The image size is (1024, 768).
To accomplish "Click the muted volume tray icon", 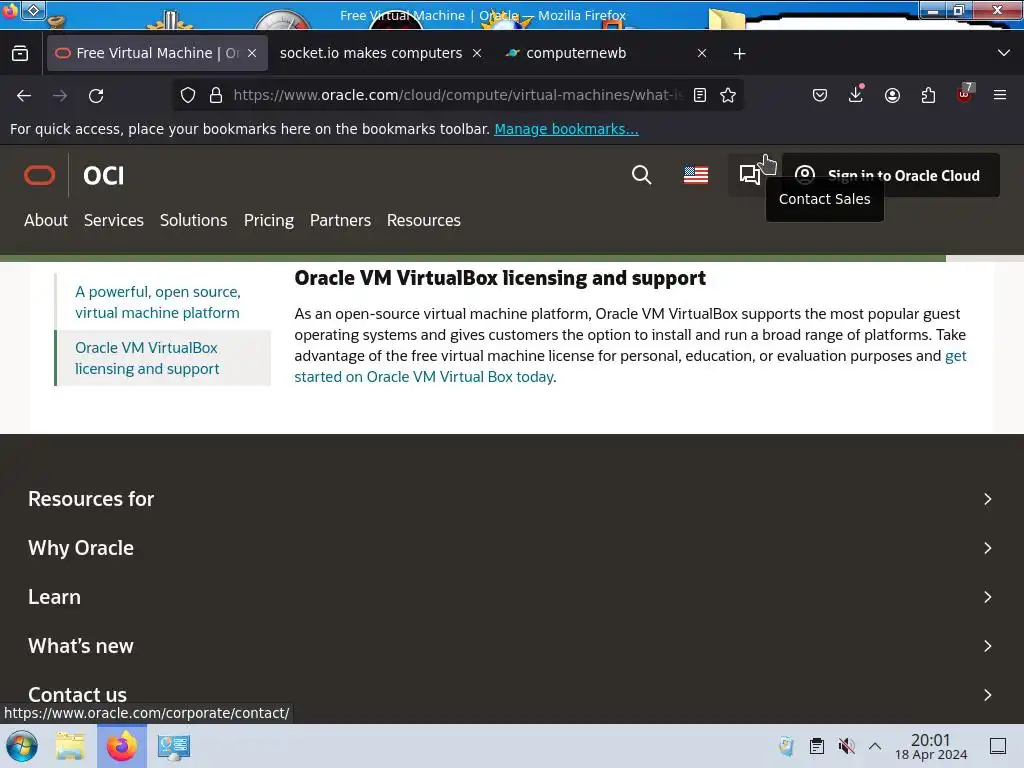I will pyautogui.click(x=846, y=746).
